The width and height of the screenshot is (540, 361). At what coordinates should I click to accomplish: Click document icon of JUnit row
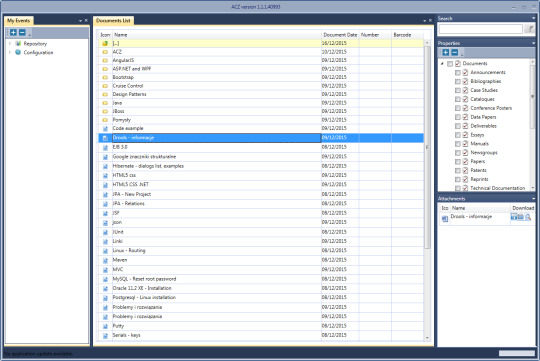coord(105,232)
